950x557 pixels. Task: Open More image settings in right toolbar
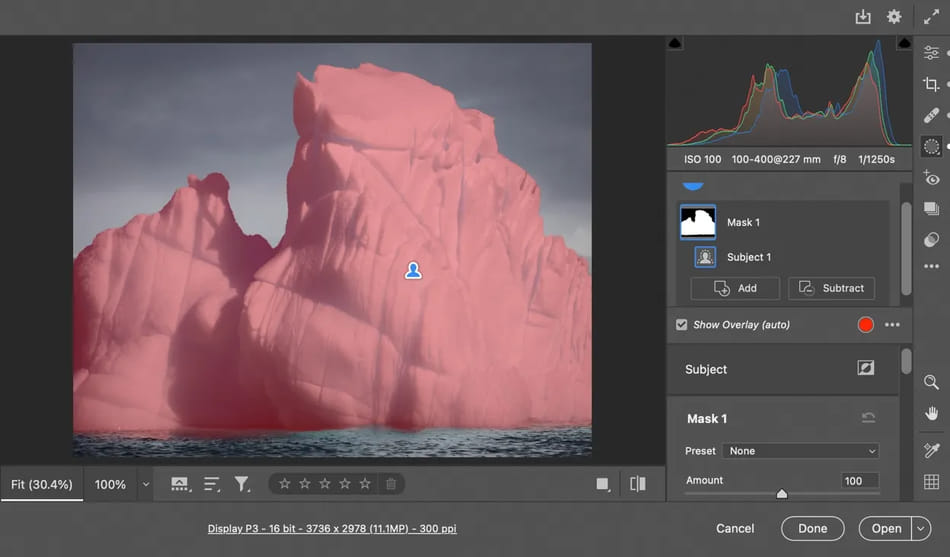click(x=931, y=266)
